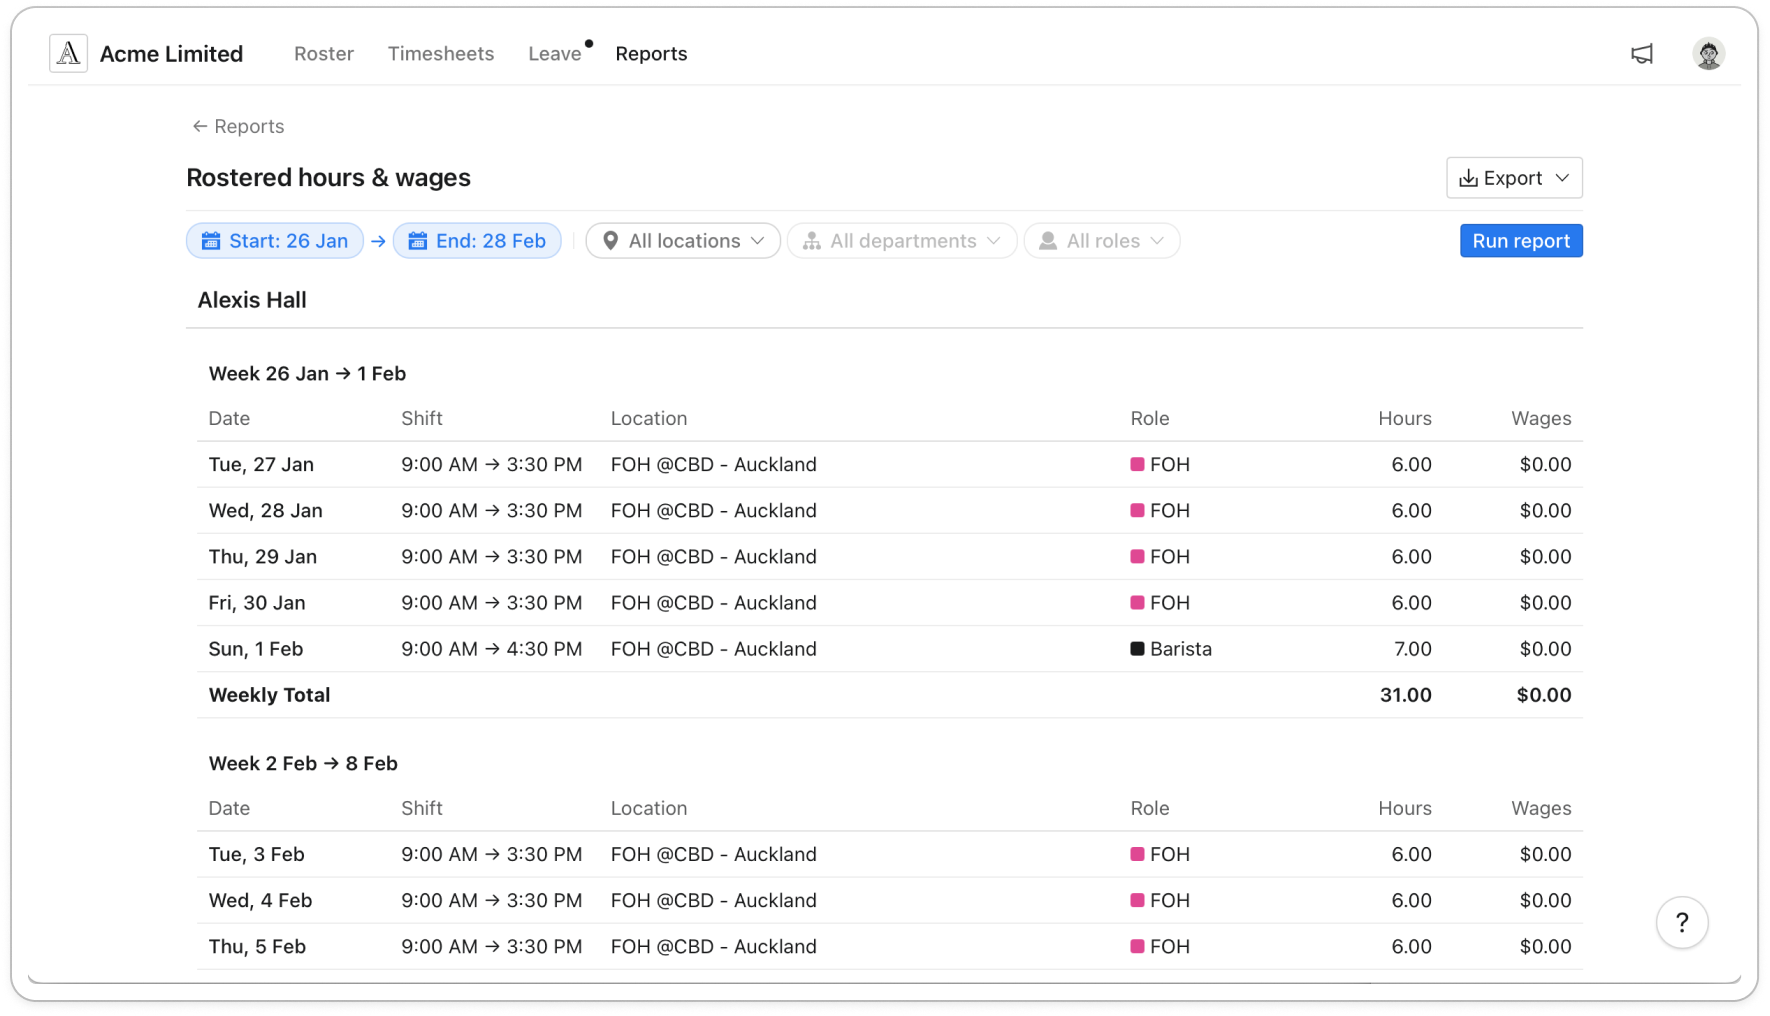
Task: Expand the All locations chevron
Action: (x=757, y=241)
